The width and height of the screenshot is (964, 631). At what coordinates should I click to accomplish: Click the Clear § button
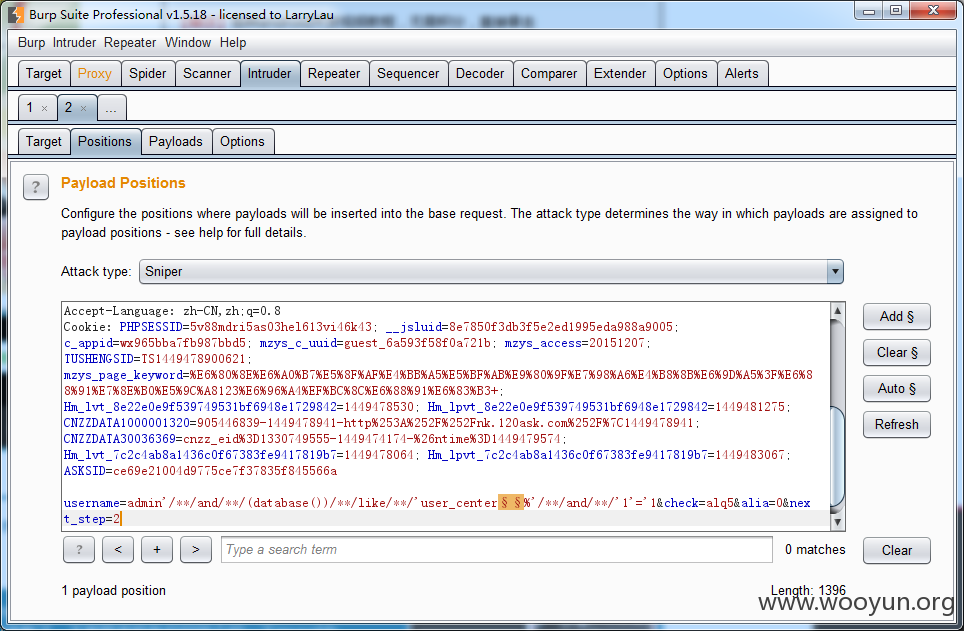click(x=896, y=352)
